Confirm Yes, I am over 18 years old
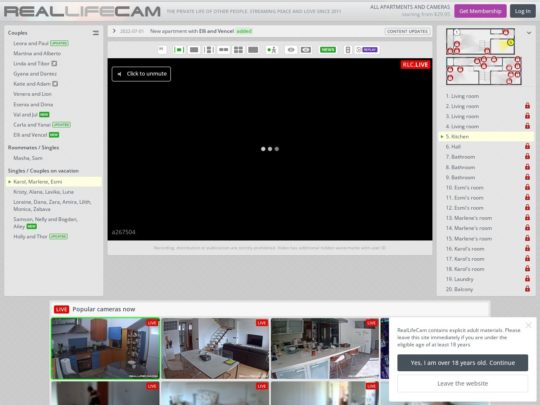Viewport: 540px width, 405px height. click(x=463, y=363)
